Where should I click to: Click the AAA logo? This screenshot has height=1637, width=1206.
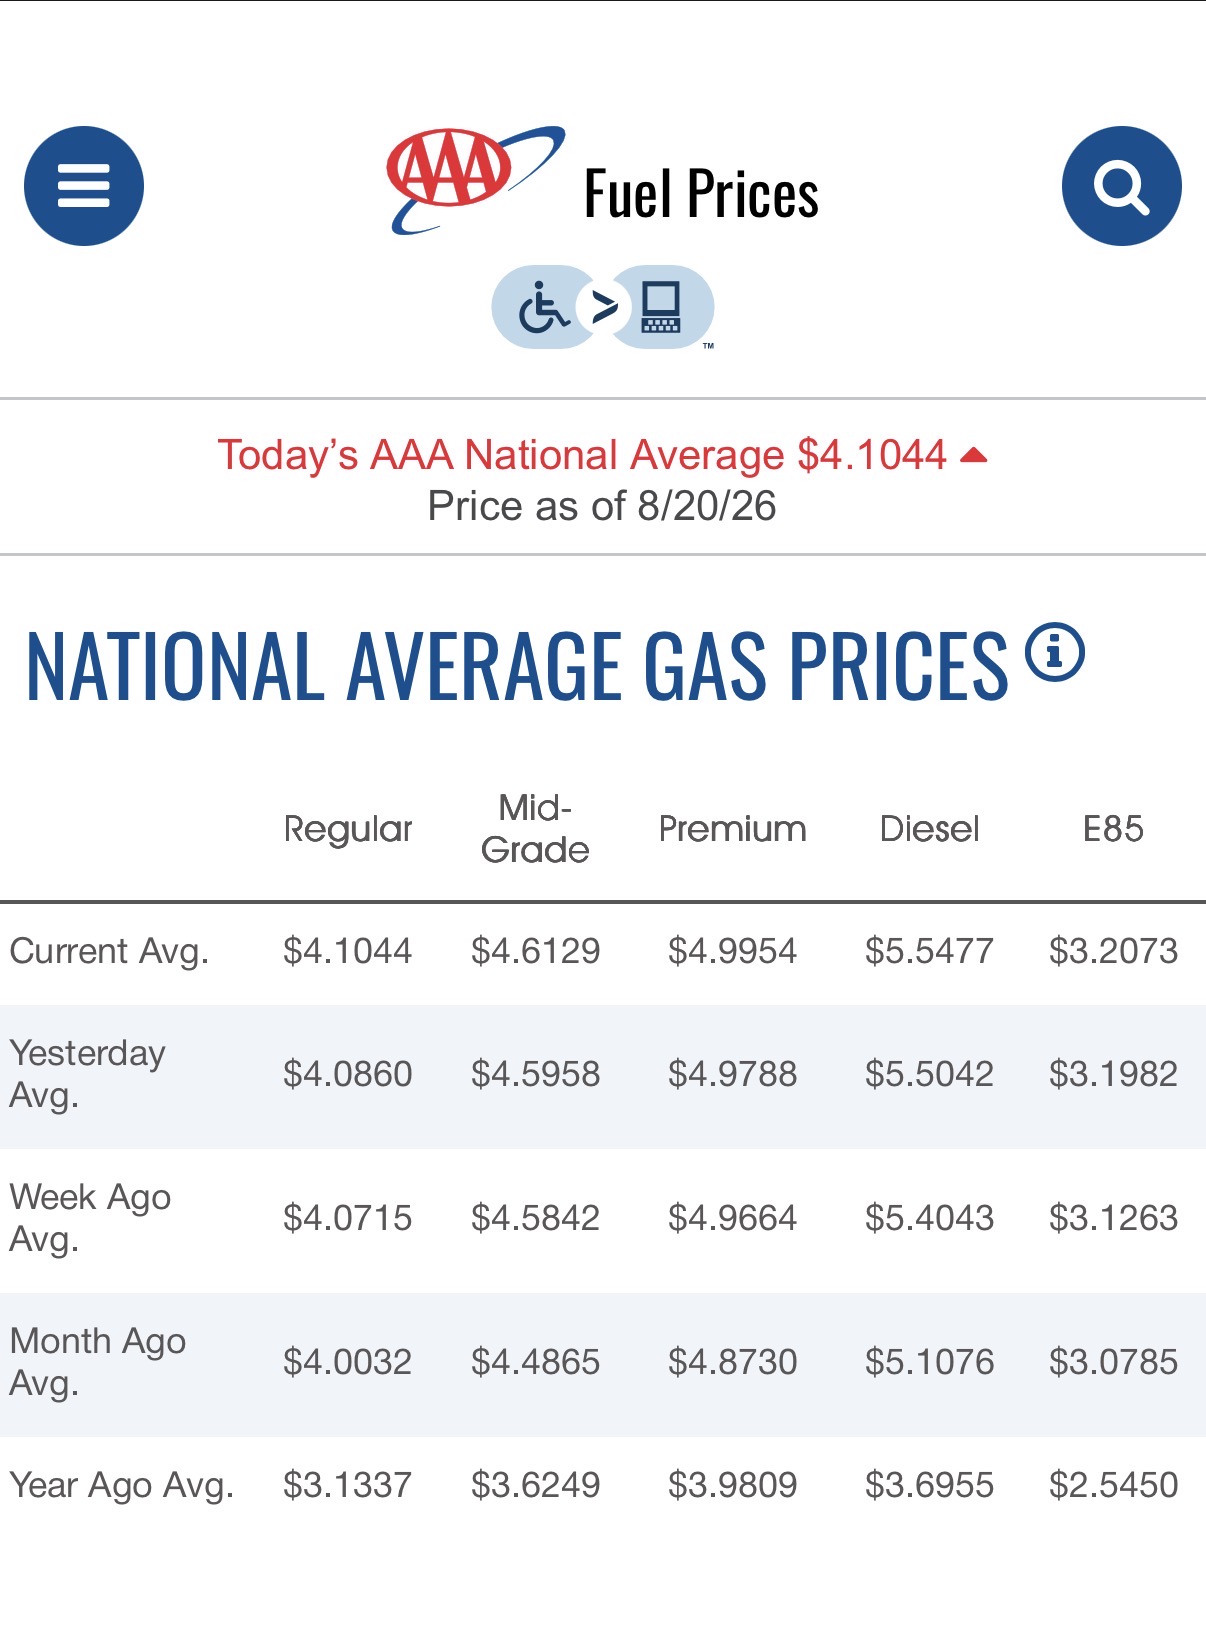click(475, 180)
